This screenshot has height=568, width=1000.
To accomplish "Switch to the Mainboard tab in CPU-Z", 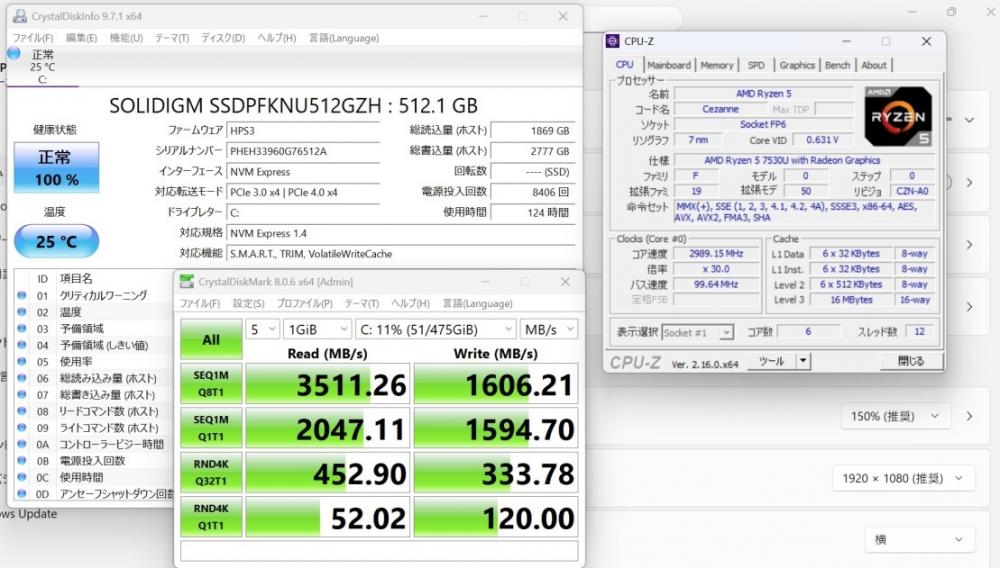I will coord(668,65).
